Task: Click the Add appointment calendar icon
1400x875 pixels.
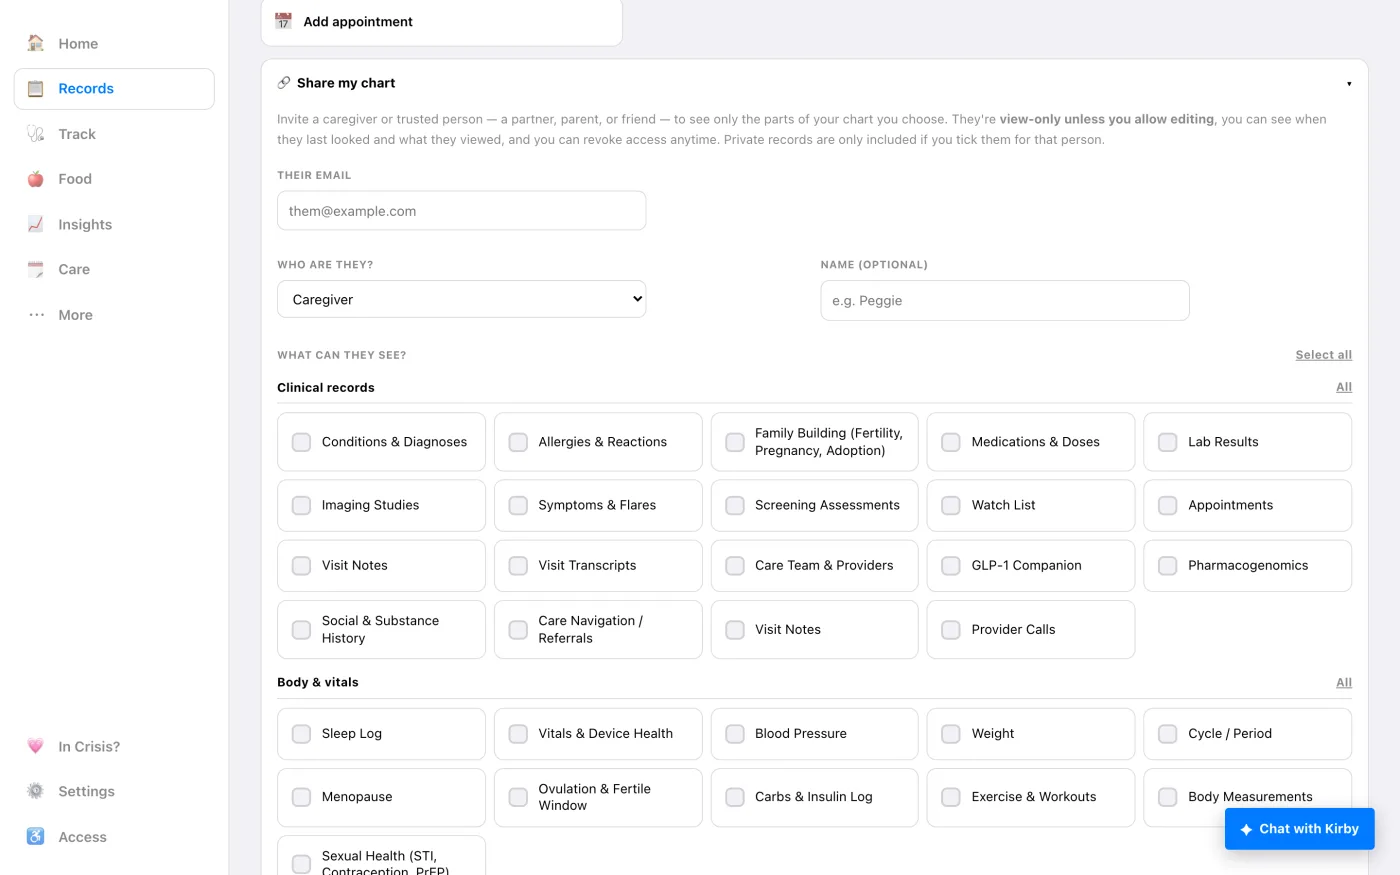Action: click(284, 21)
